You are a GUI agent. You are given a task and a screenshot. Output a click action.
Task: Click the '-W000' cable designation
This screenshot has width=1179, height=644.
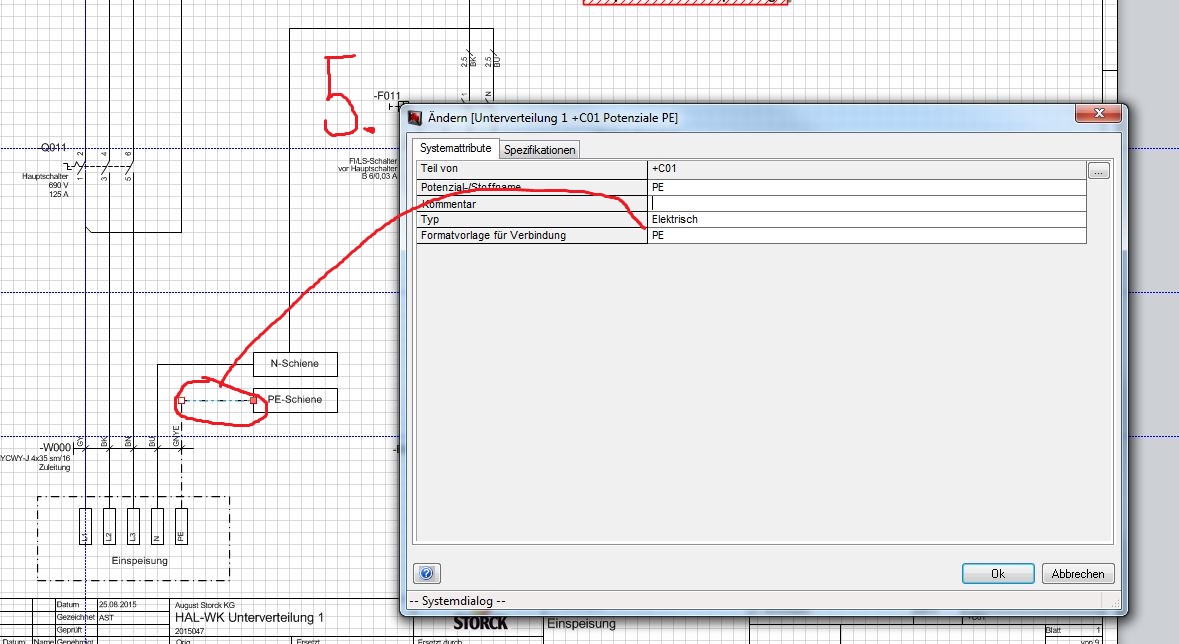click(56, 448)
